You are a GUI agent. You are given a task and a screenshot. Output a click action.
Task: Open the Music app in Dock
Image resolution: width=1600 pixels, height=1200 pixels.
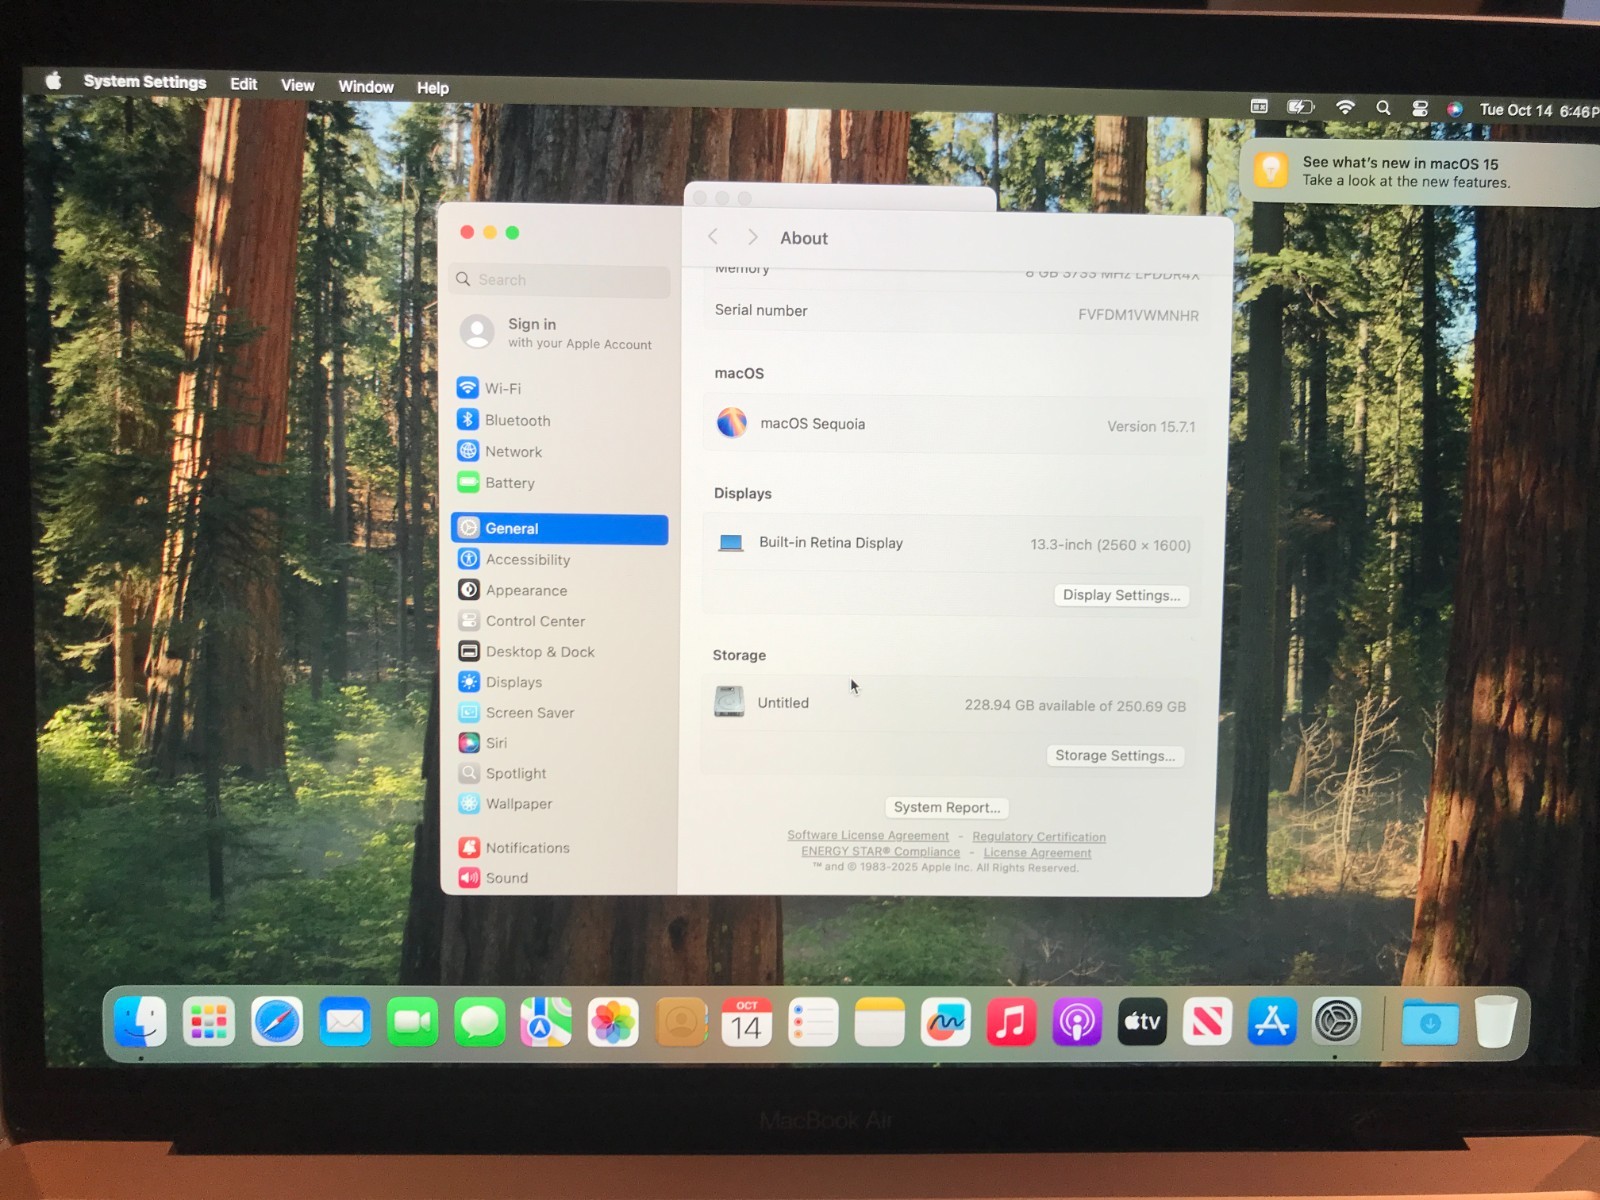(1011, 1022)
